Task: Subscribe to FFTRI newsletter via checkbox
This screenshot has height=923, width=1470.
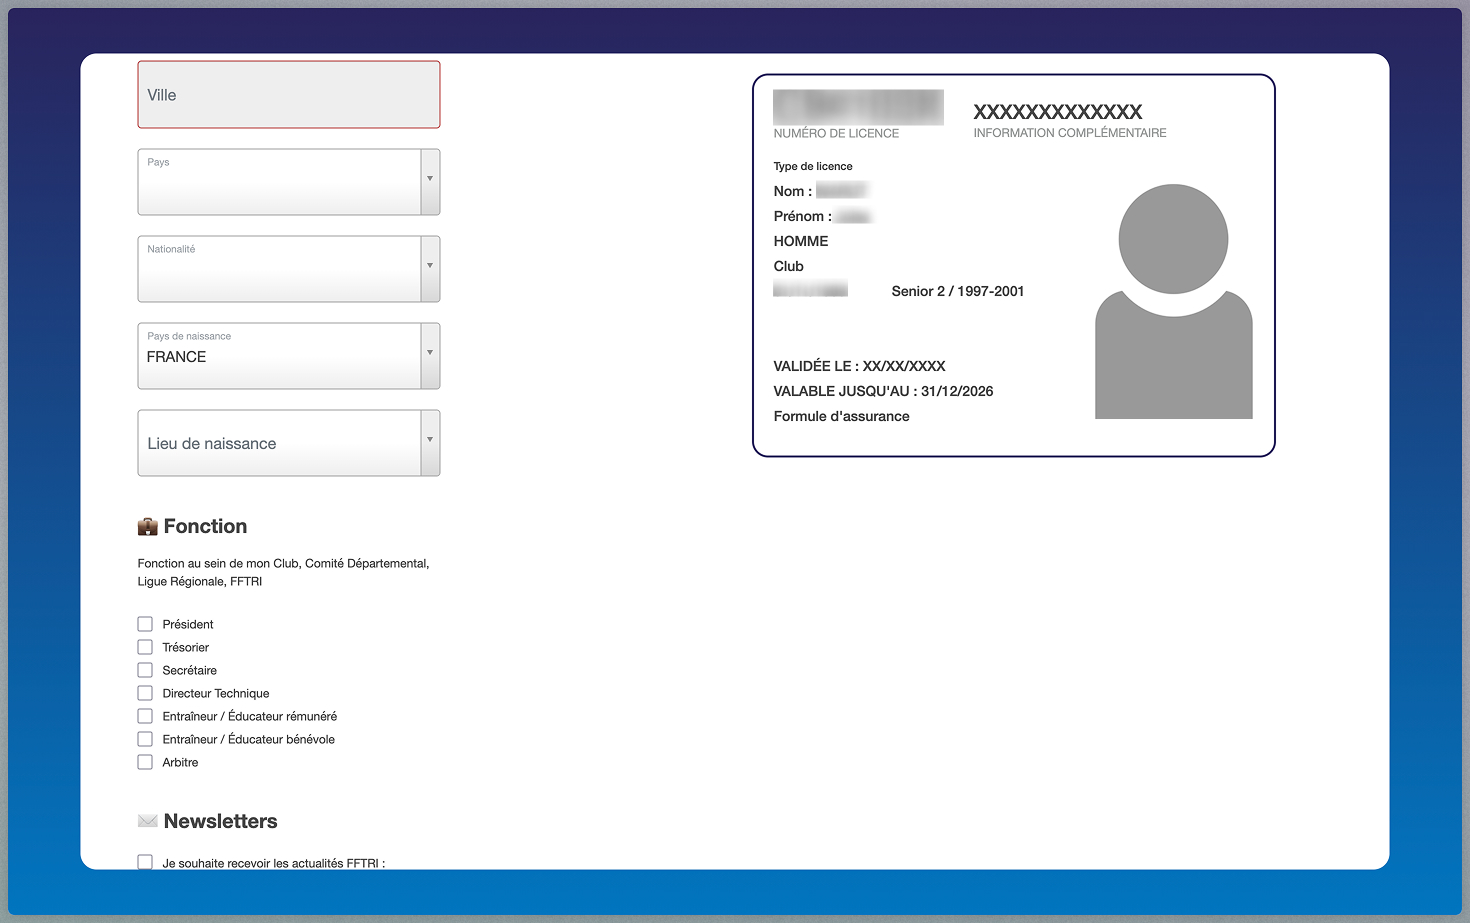Action: pos(145,862)
